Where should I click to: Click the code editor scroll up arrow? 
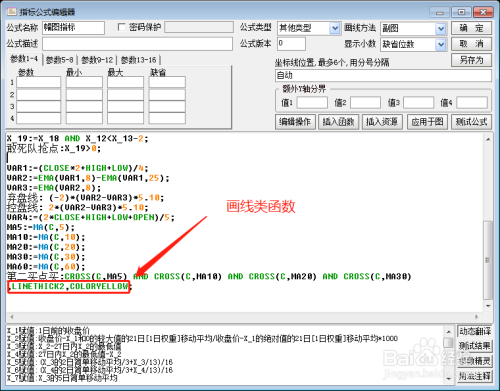[488, 139]
